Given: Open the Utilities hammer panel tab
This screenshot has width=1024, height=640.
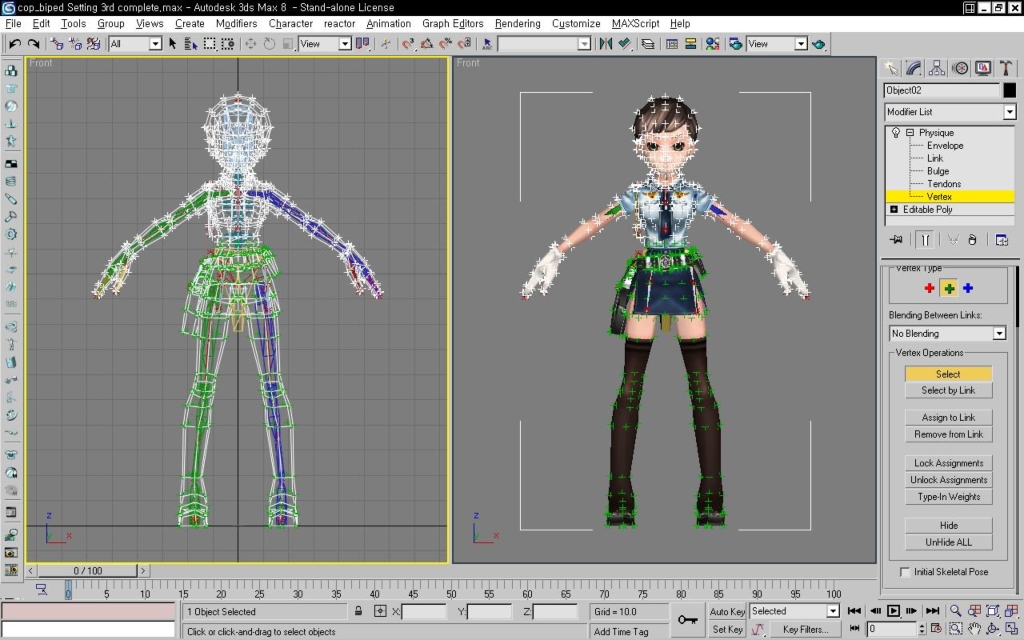Looking at the screenshot, I should point(1006,68).
